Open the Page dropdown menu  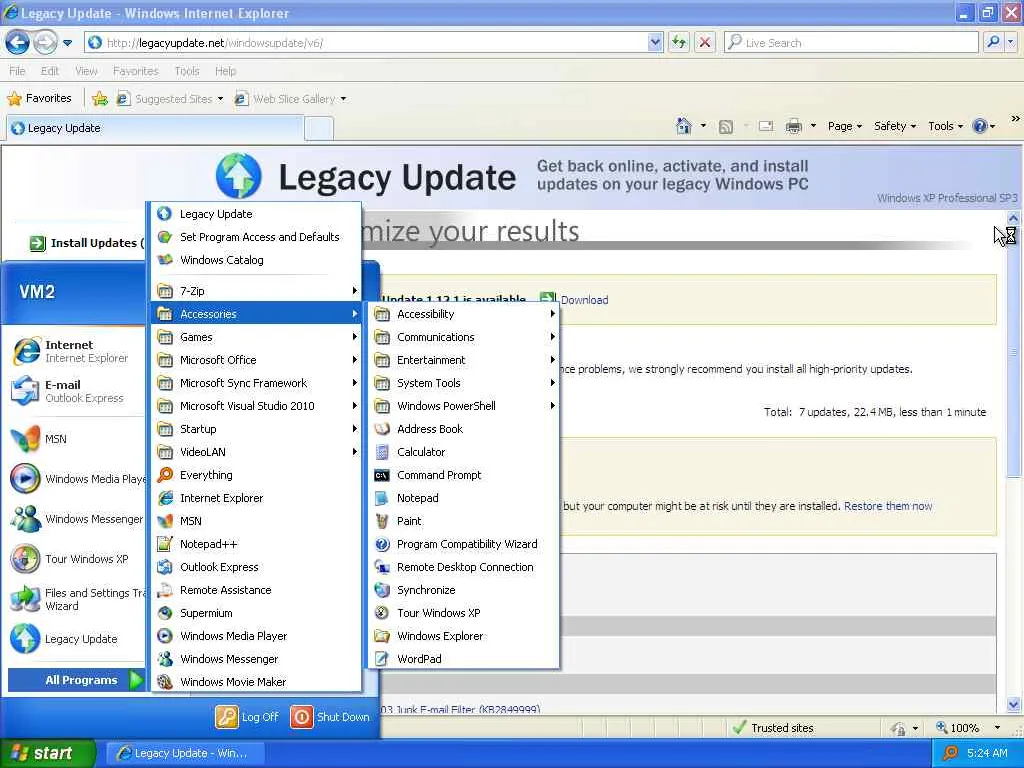point(844,126)
